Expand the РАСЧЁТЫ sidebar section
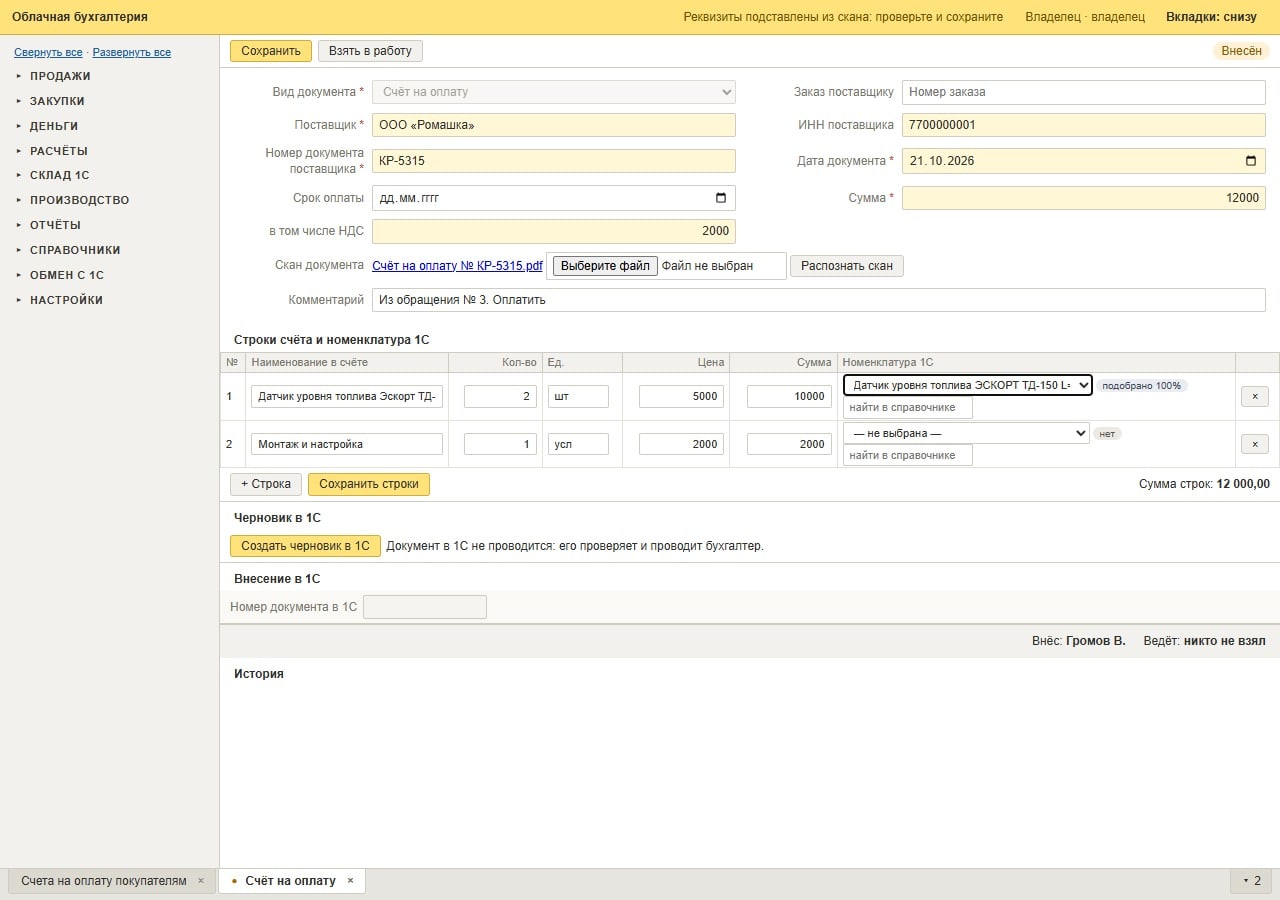1280x900 pixels. click(58, 151)
